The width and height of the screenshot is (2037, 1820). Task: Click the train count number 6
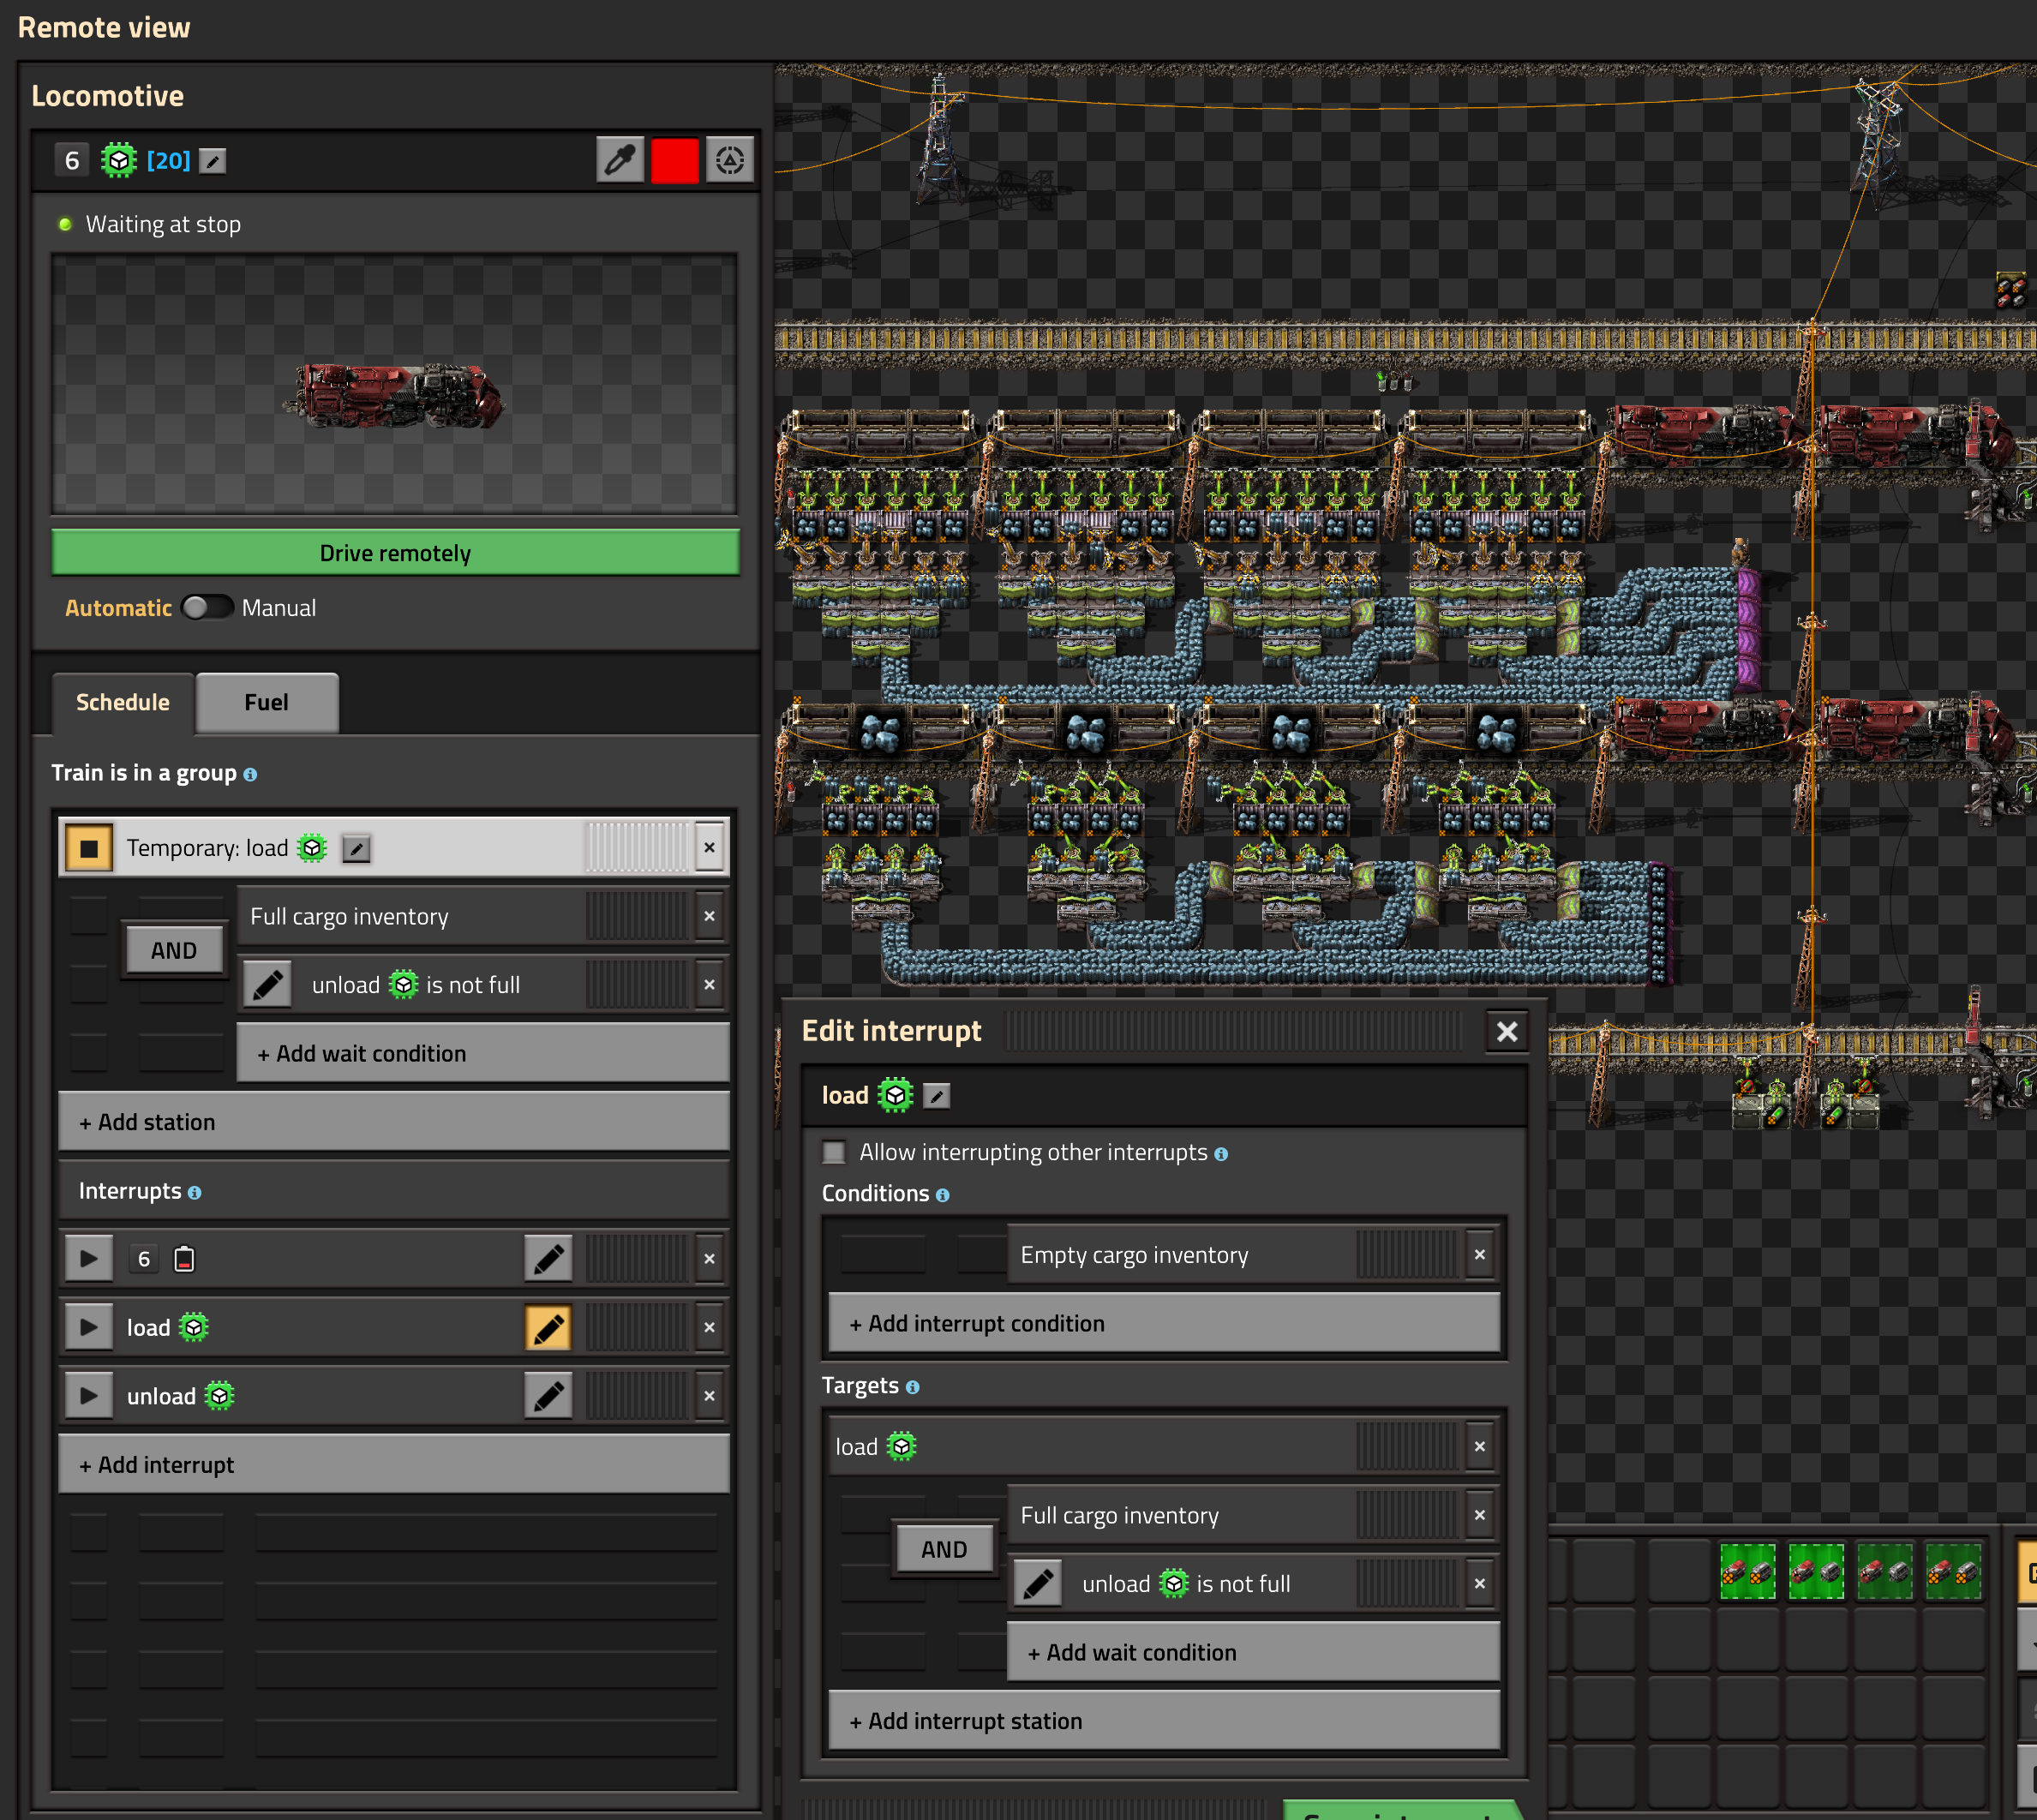coord(71,160)
